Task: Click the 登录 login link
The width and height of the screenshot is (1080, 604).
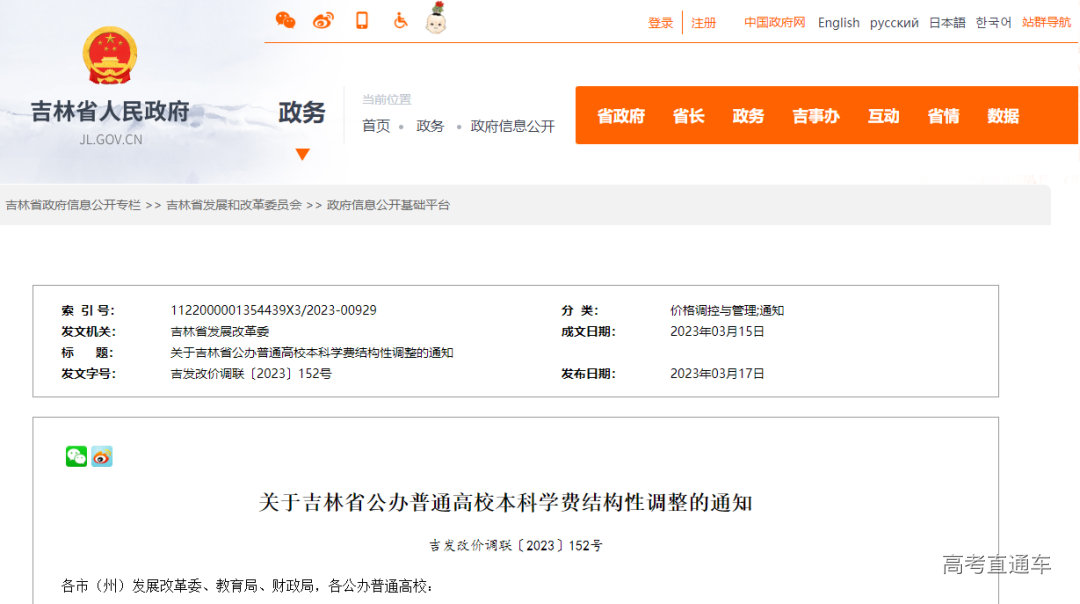Action: coord(659,22)
